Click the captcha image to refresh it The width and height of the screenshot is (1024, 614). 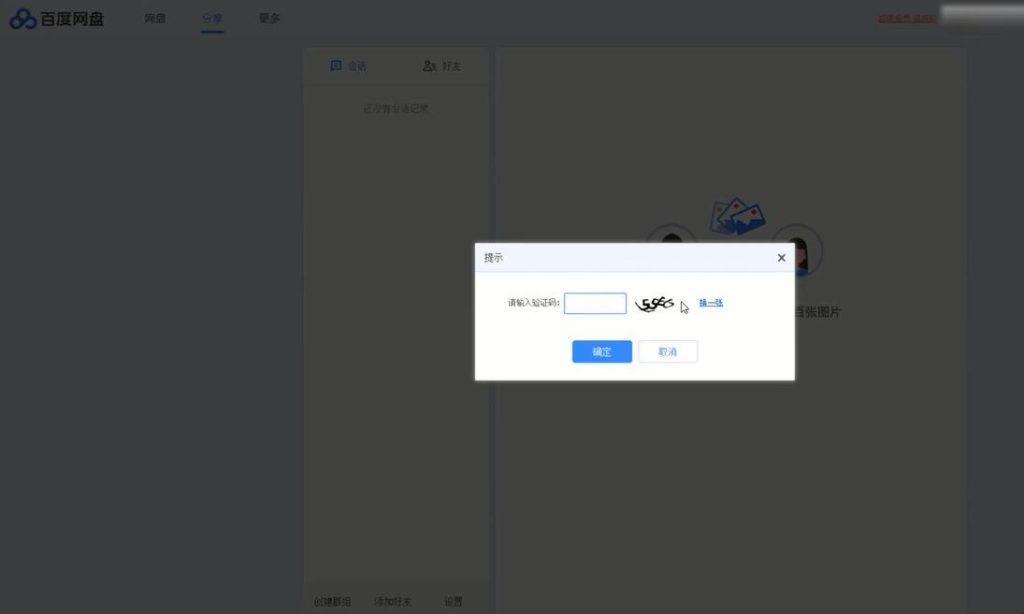click(656, 303)
